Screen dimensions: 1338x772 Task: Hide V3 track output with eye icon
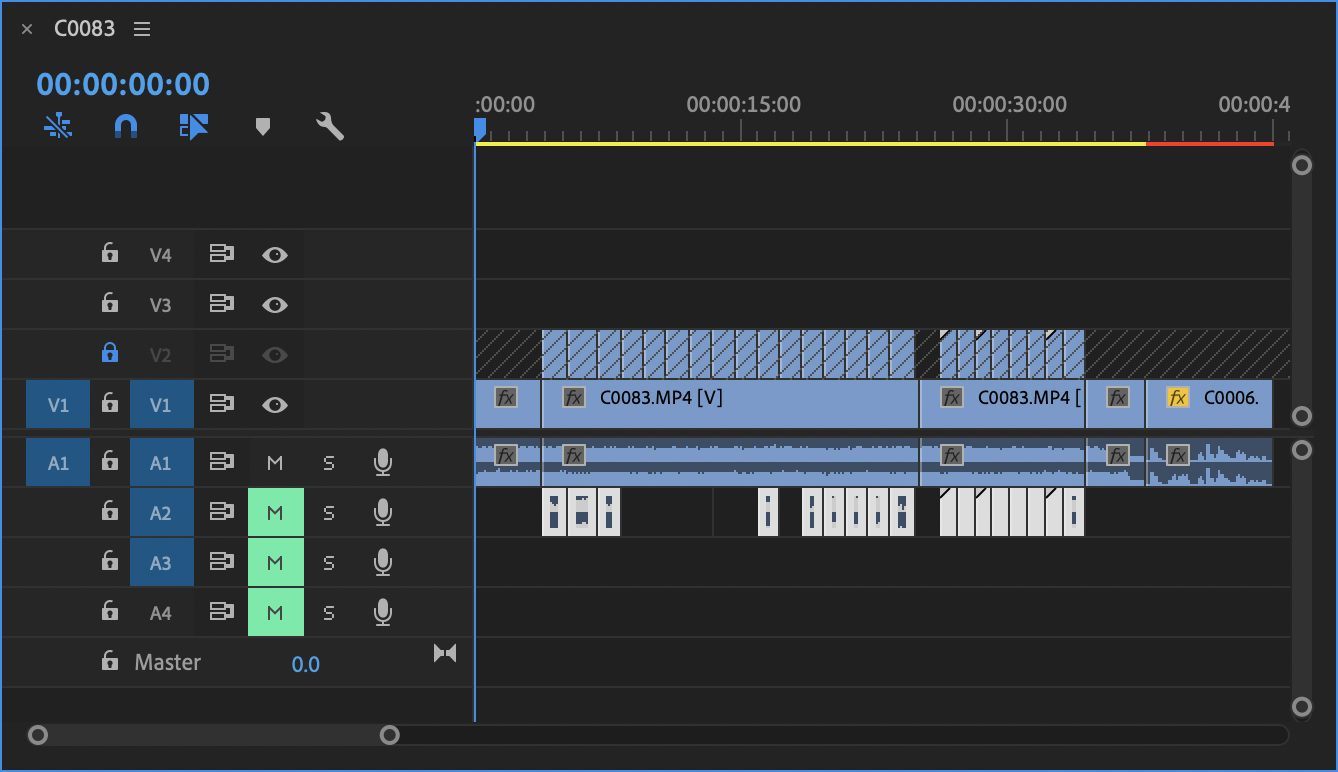click(x=275, y=304)
